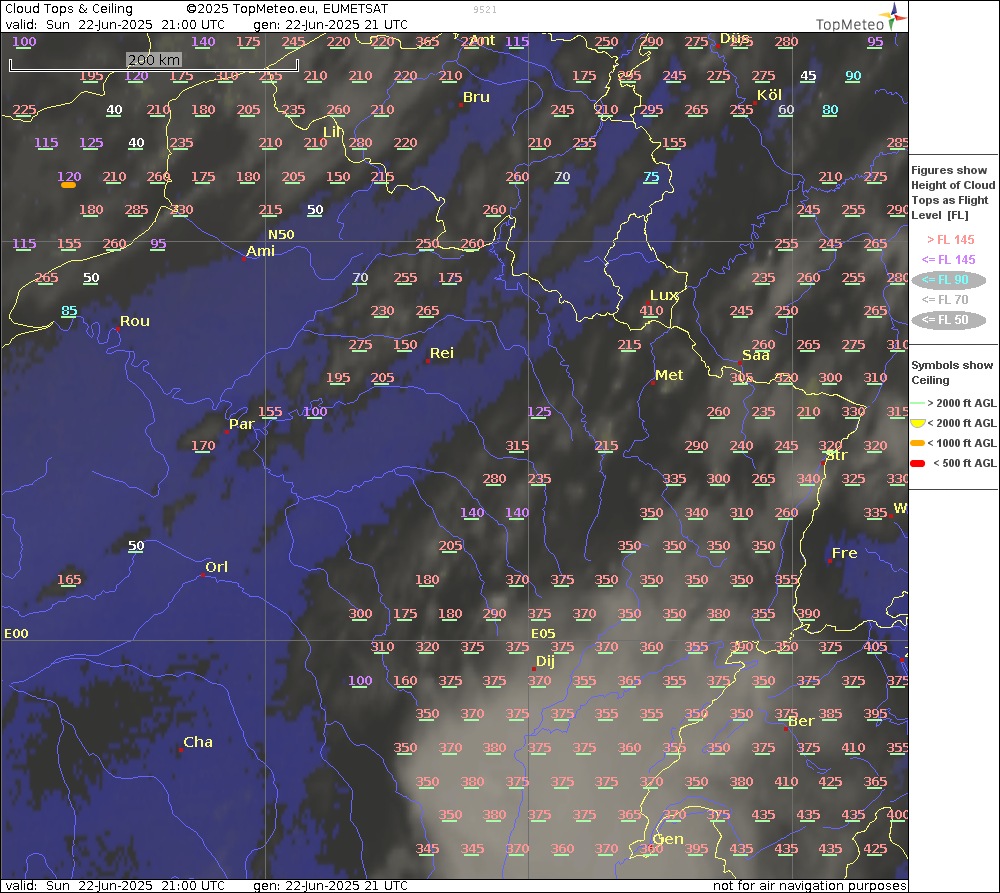Click the '<= FL 145' legend entry
Viewport: 1000px width, 893px height.
pos(948,260)
